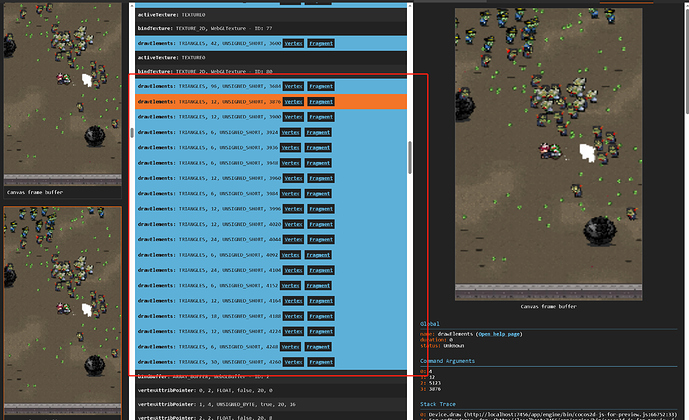Click the command list vertical scrollbar thumb

(x=410, y=157)
